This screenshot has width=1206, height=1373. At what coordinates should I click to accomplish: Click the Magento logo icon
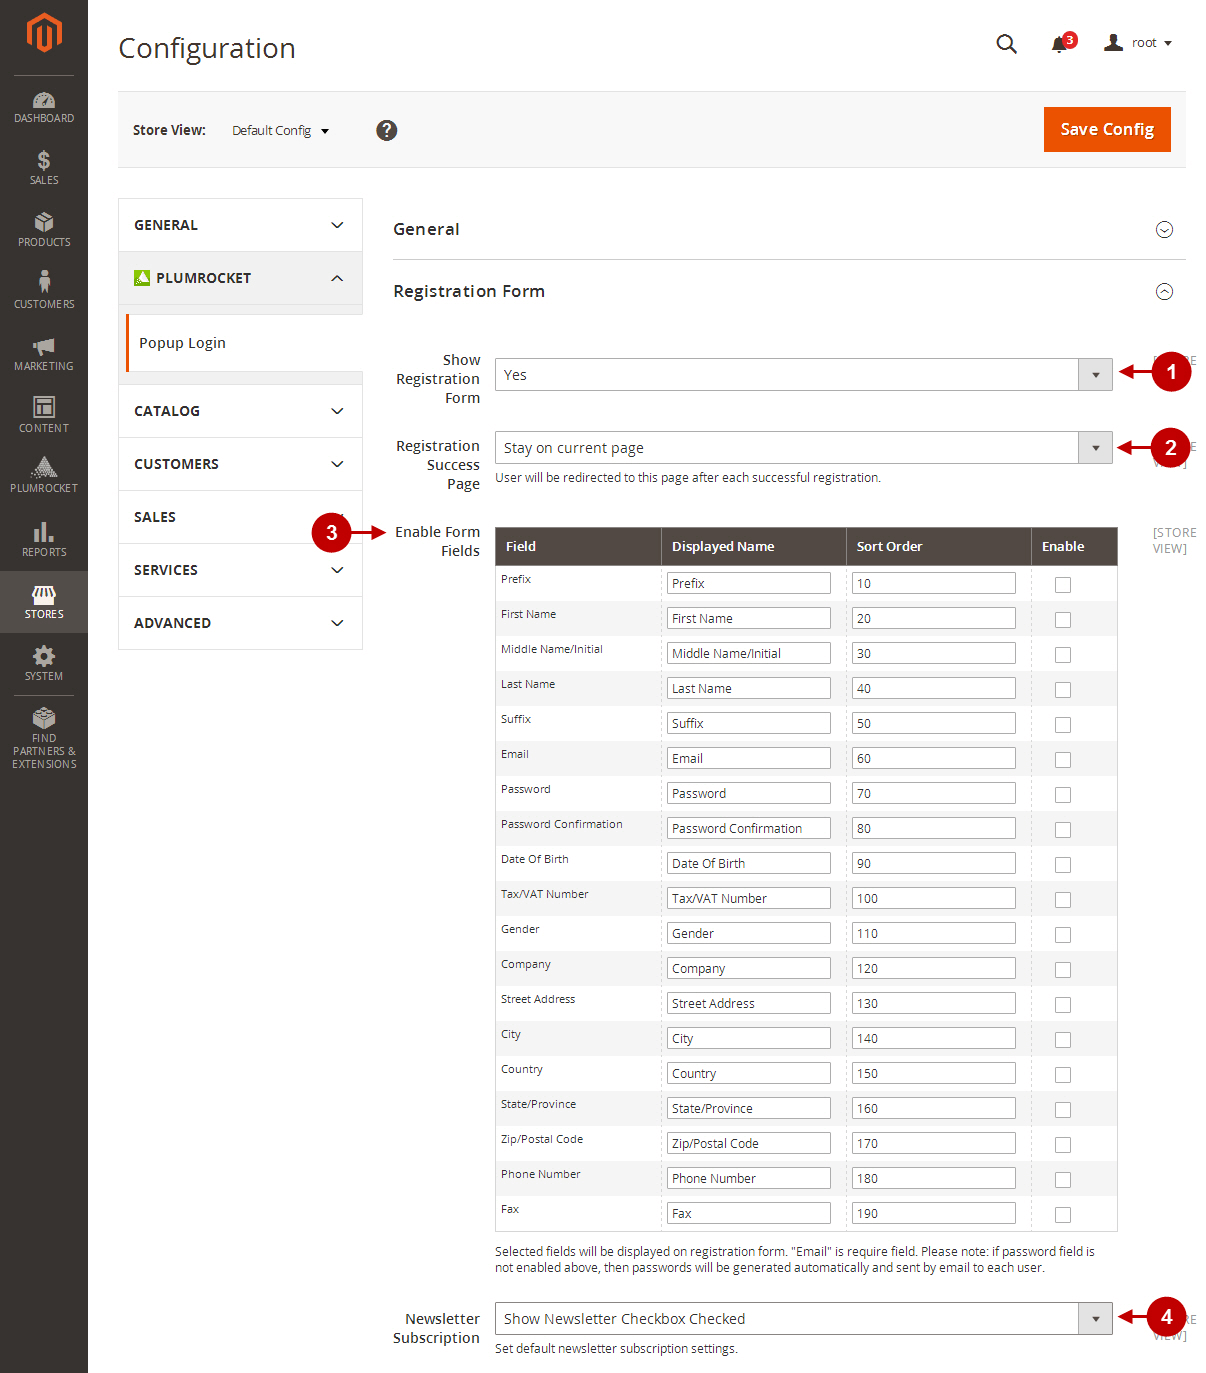44,33
